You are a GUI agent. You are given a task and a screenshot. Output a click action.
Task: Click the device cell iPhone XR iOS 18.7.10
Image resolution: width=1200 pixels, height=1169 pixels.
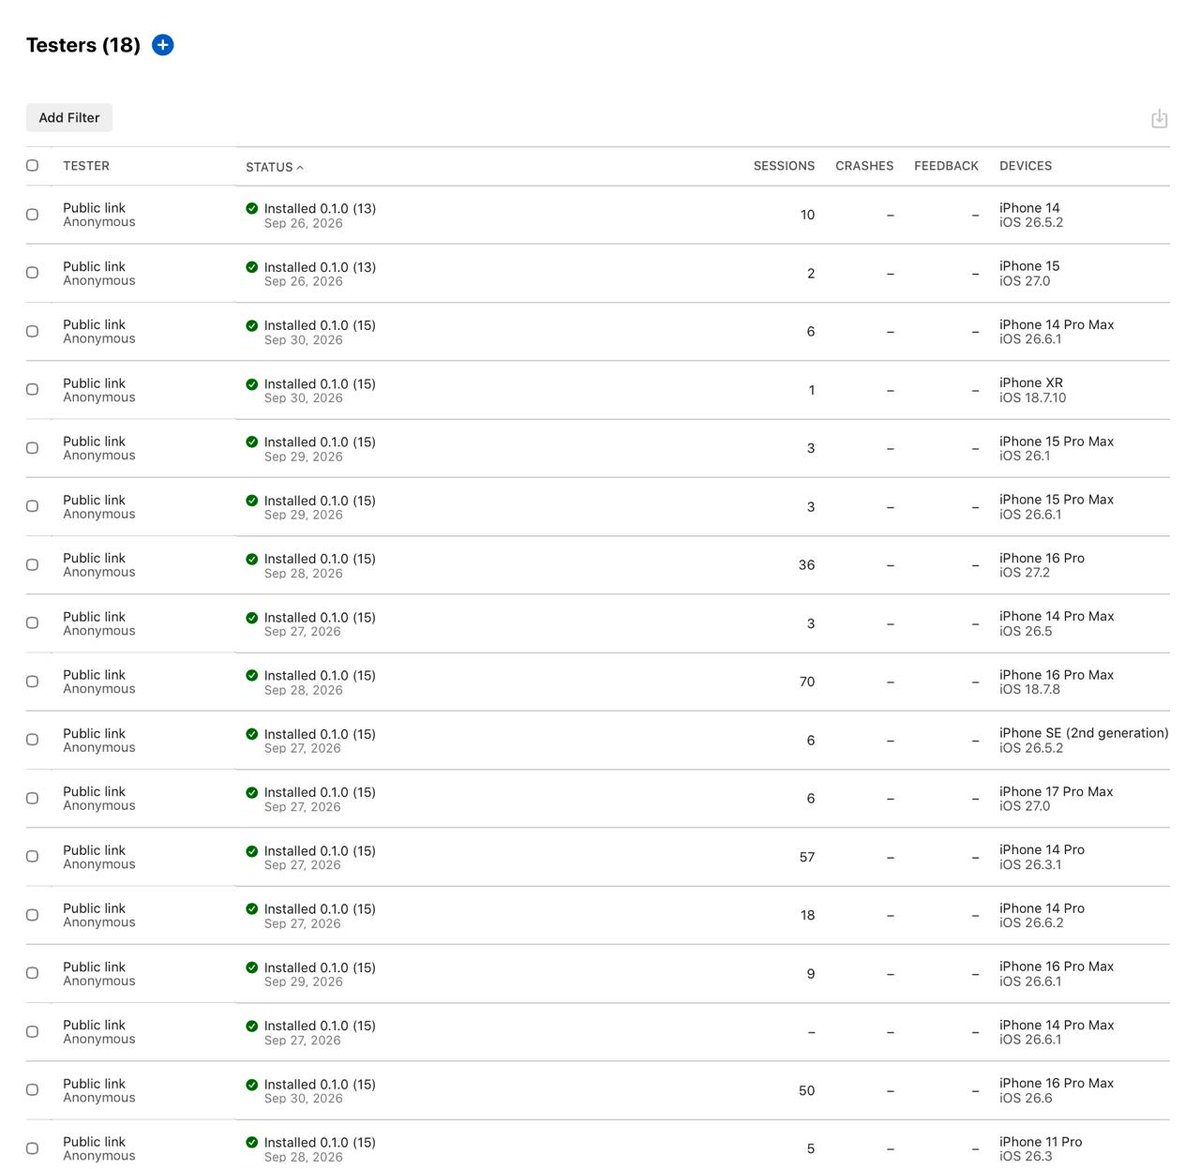pyautogui.click(x=1032, y=390)
